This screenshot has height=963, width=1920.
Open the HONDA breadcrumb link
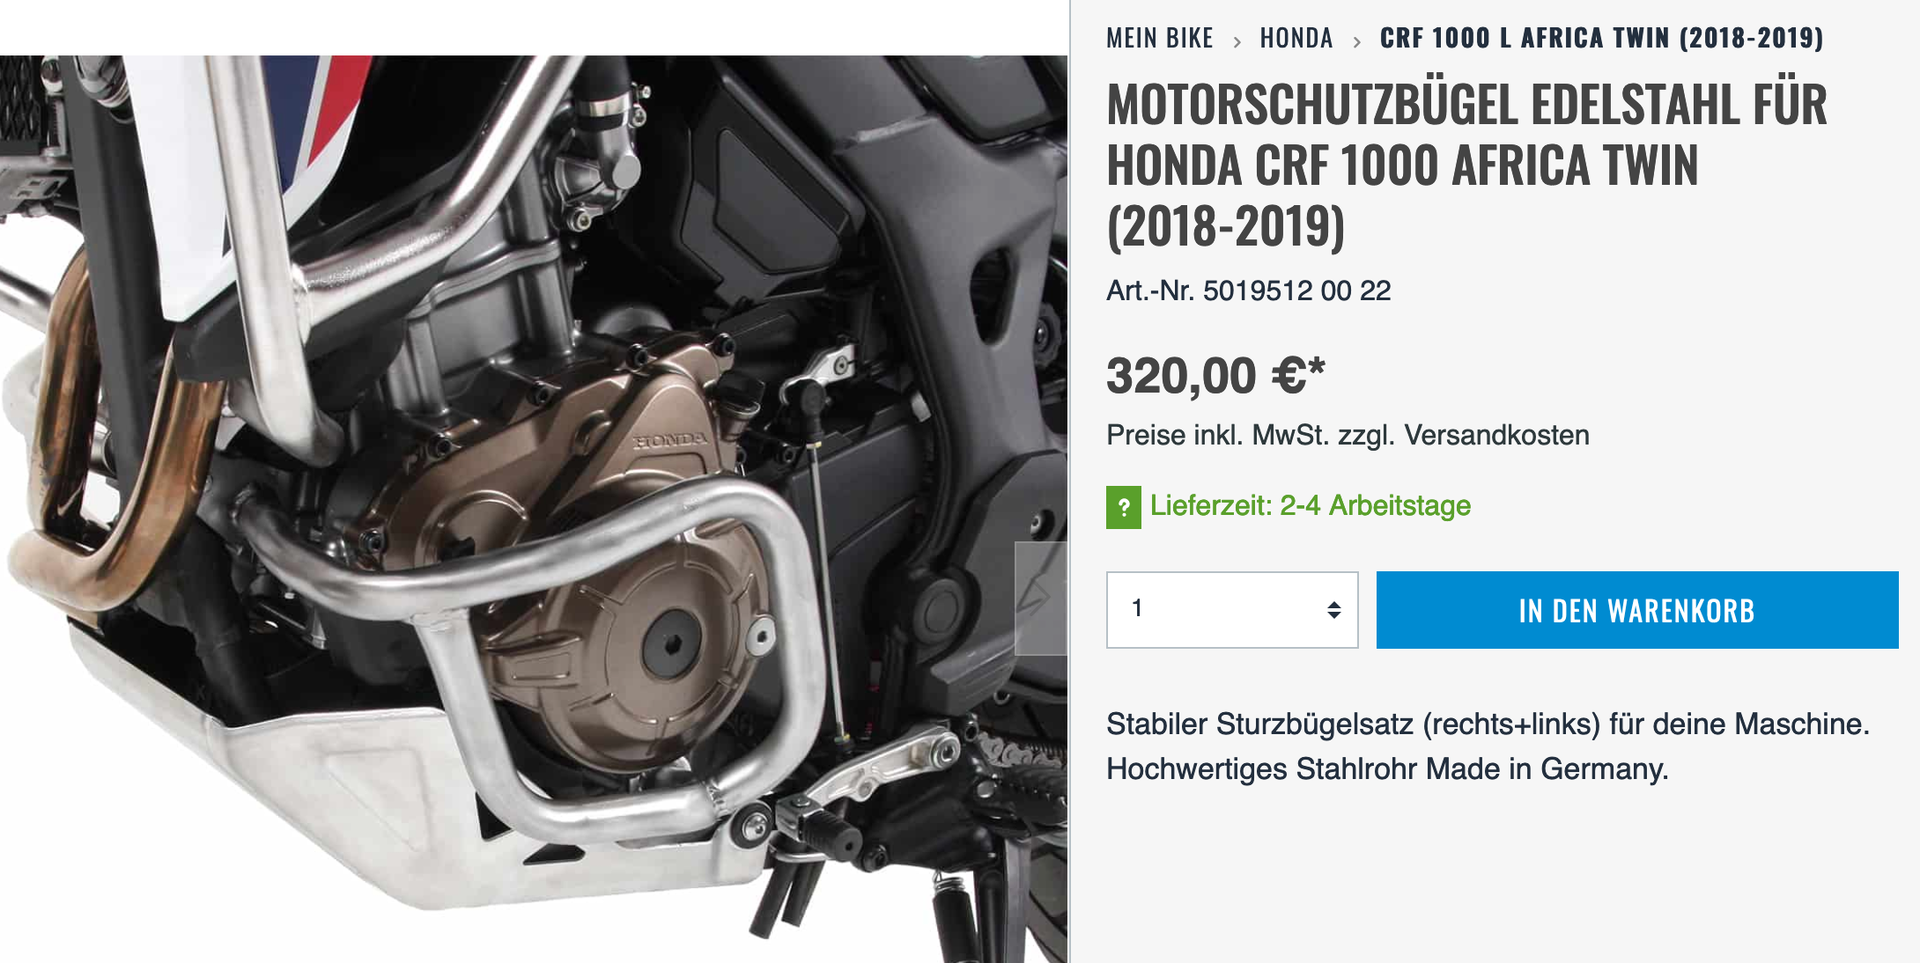point(1296,38)
